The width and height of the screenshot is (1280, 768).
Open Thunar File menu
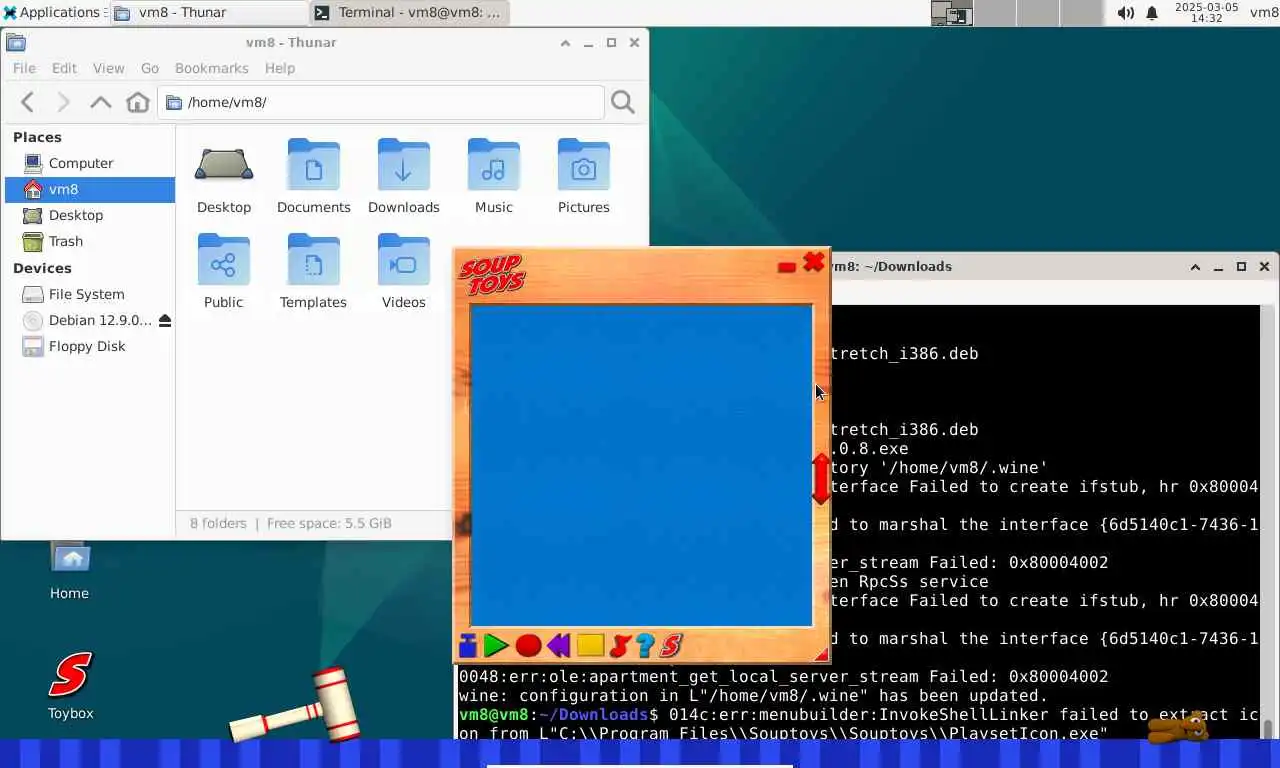point(24,68)
